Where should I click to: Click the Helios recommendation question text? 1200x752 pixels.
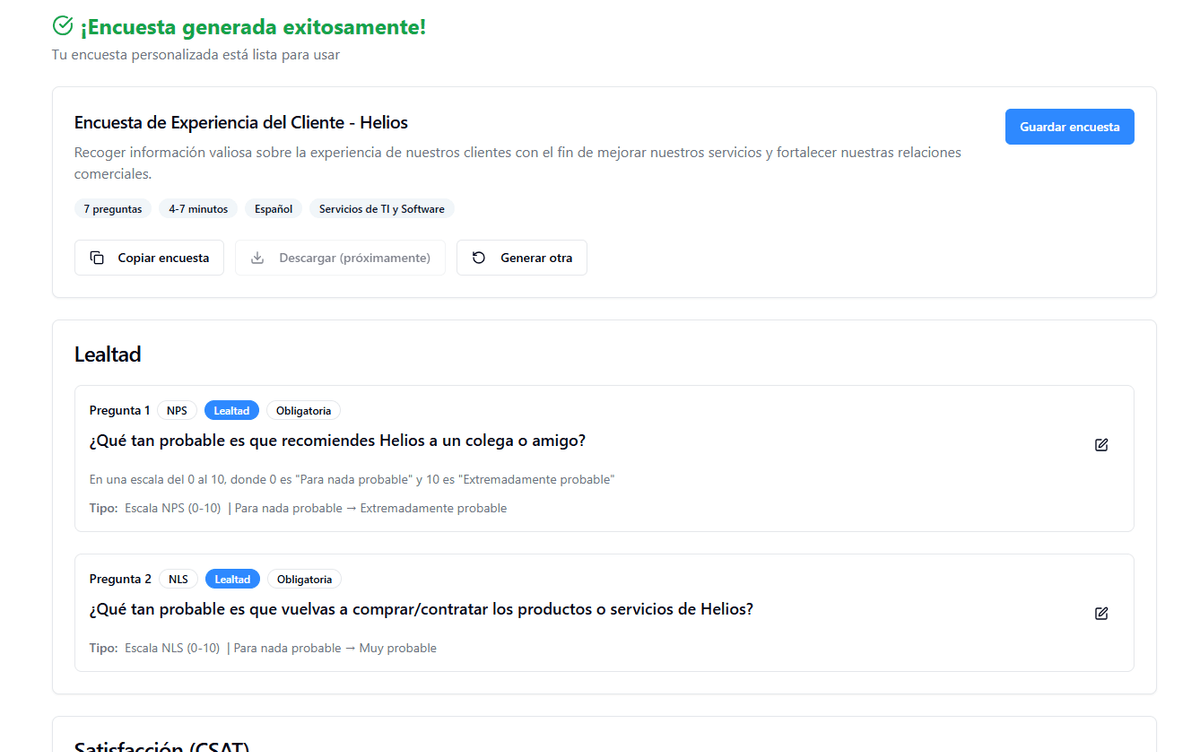pos(337,441)
